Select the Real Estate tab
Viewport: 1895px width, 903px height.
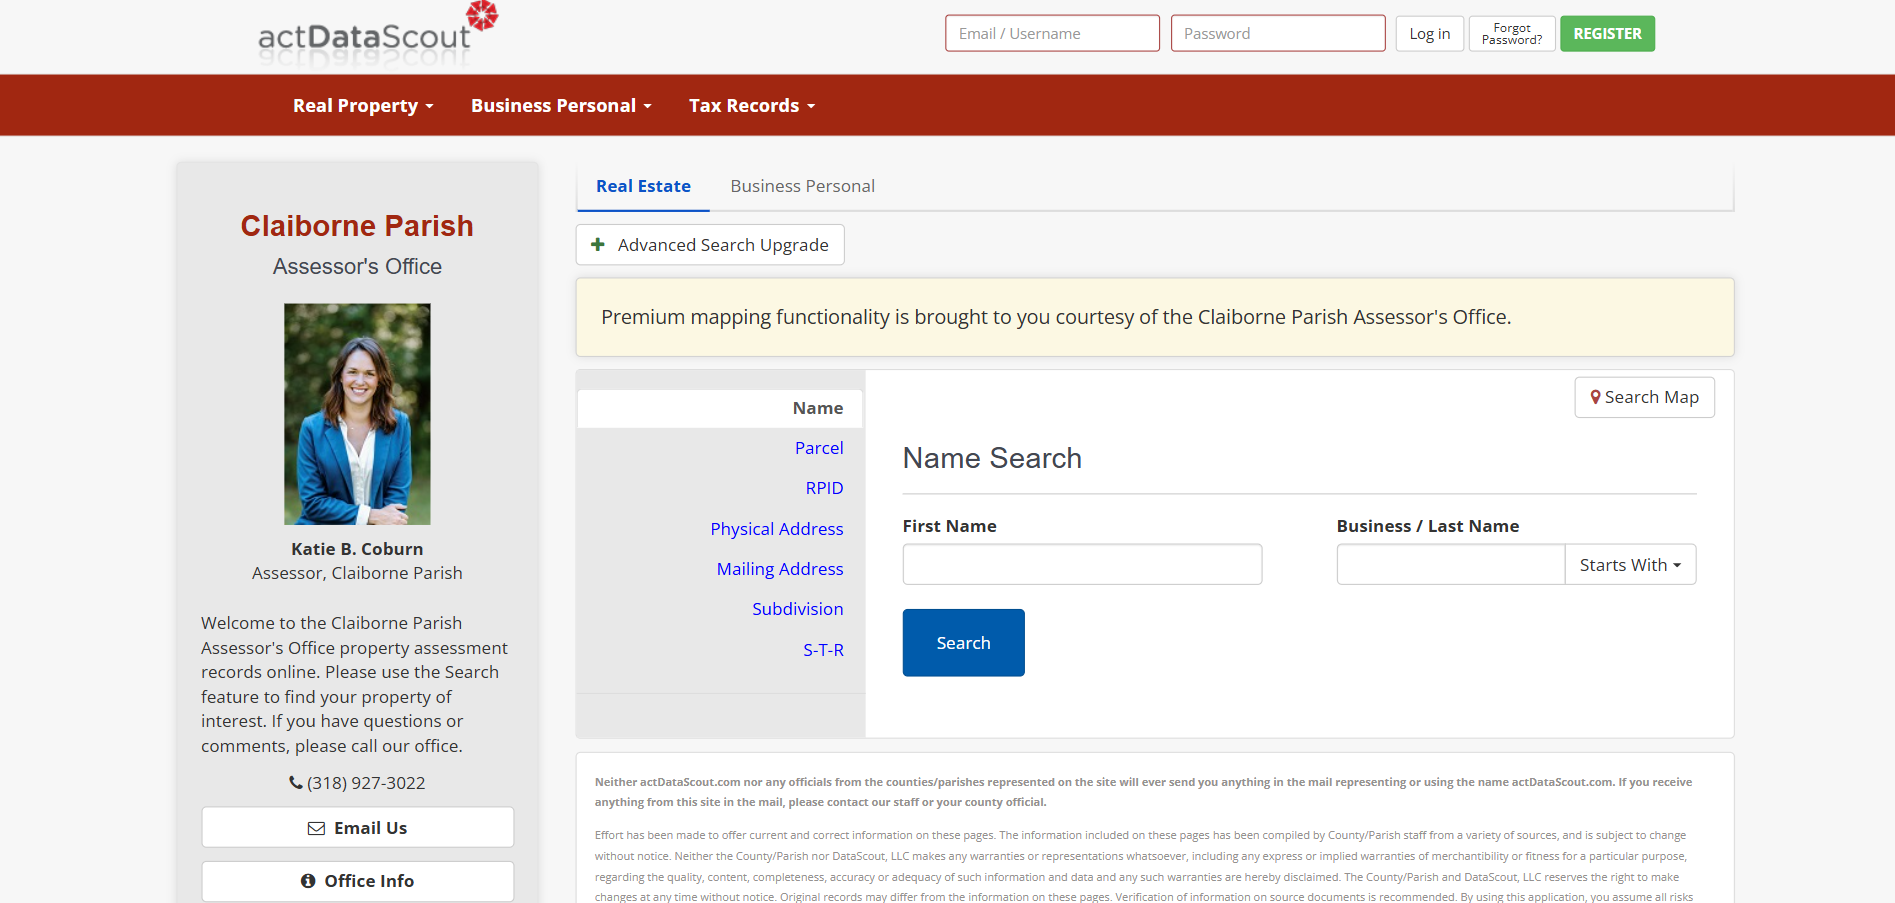click(643, 186)
